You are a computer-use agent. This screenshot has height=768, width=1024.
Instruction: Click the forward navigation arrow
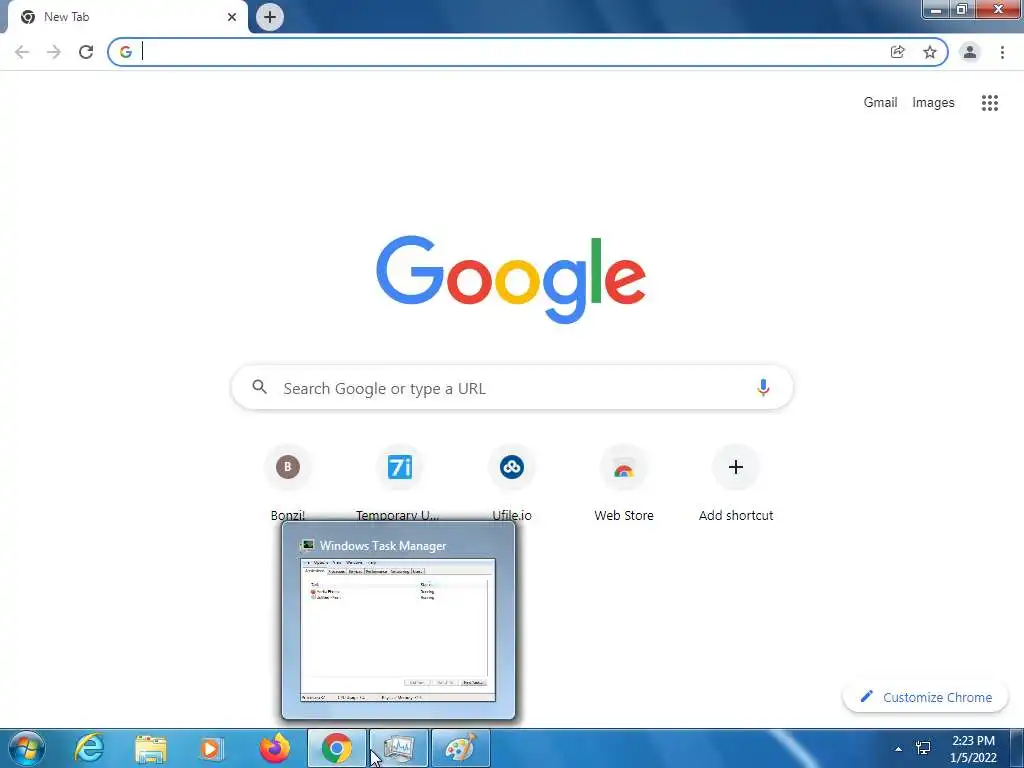(x=54, y=52)
